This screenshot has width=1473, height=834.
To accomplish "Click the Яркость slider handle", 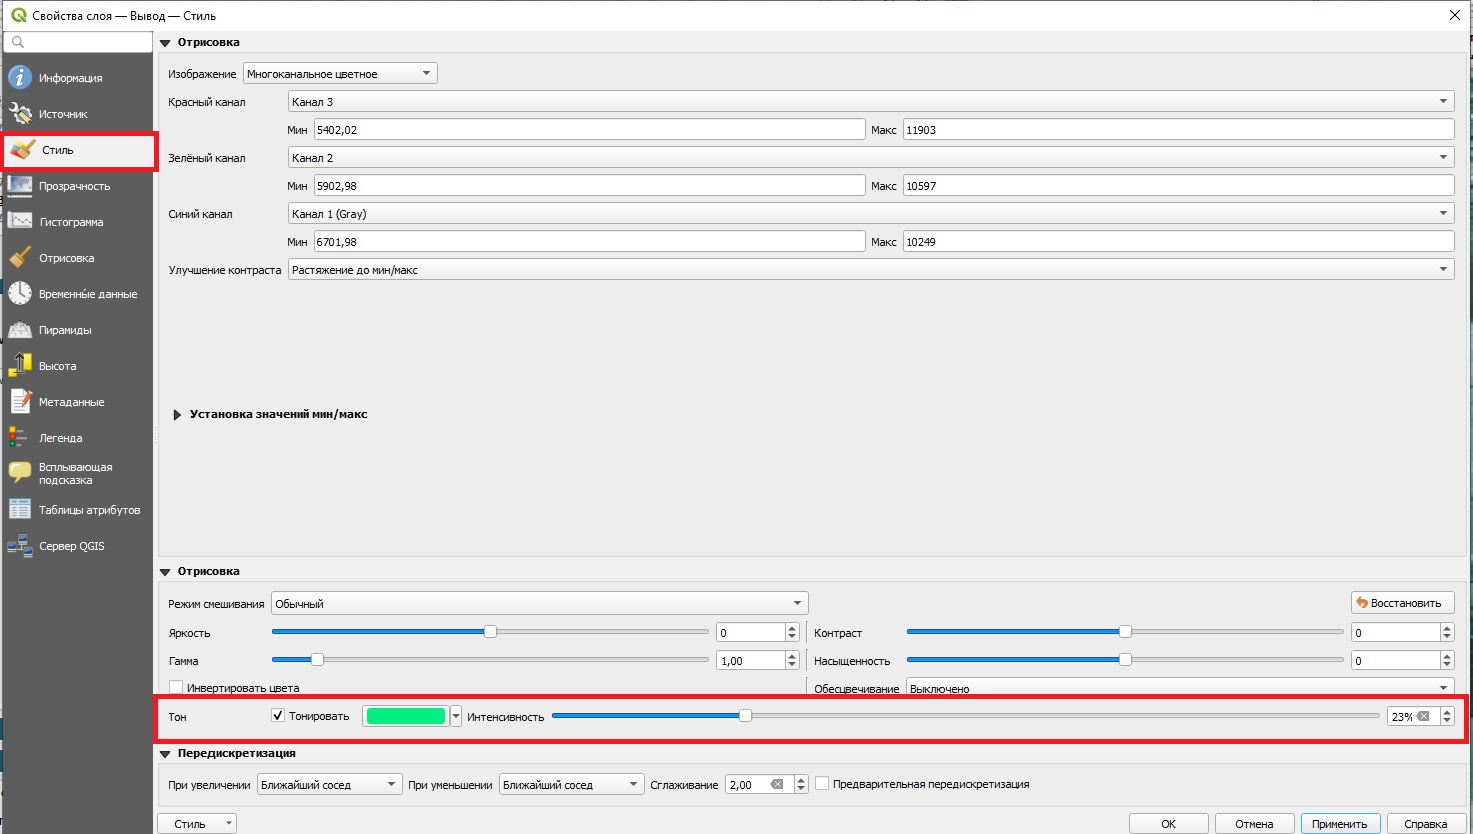I will [x=490, y=631].
